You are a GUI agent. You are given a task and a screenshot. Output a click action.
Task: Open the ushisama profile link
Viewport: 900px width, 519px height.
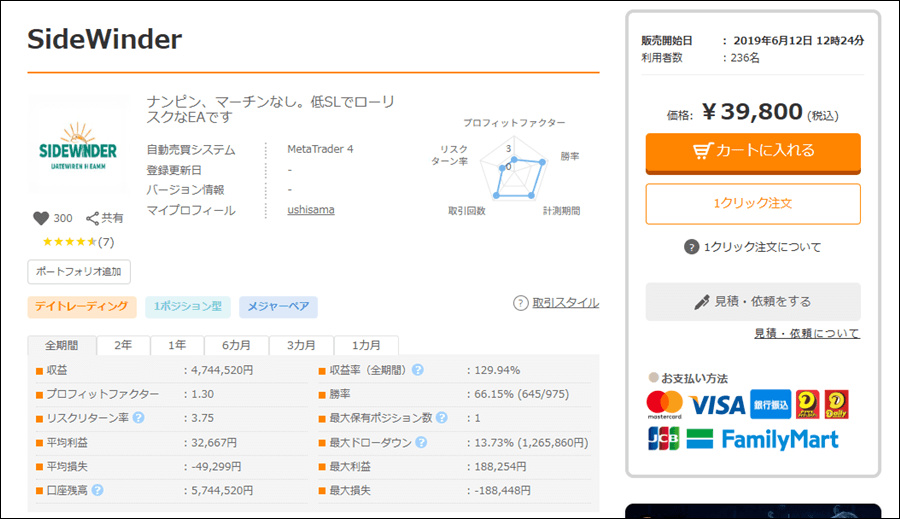[311, 210]
